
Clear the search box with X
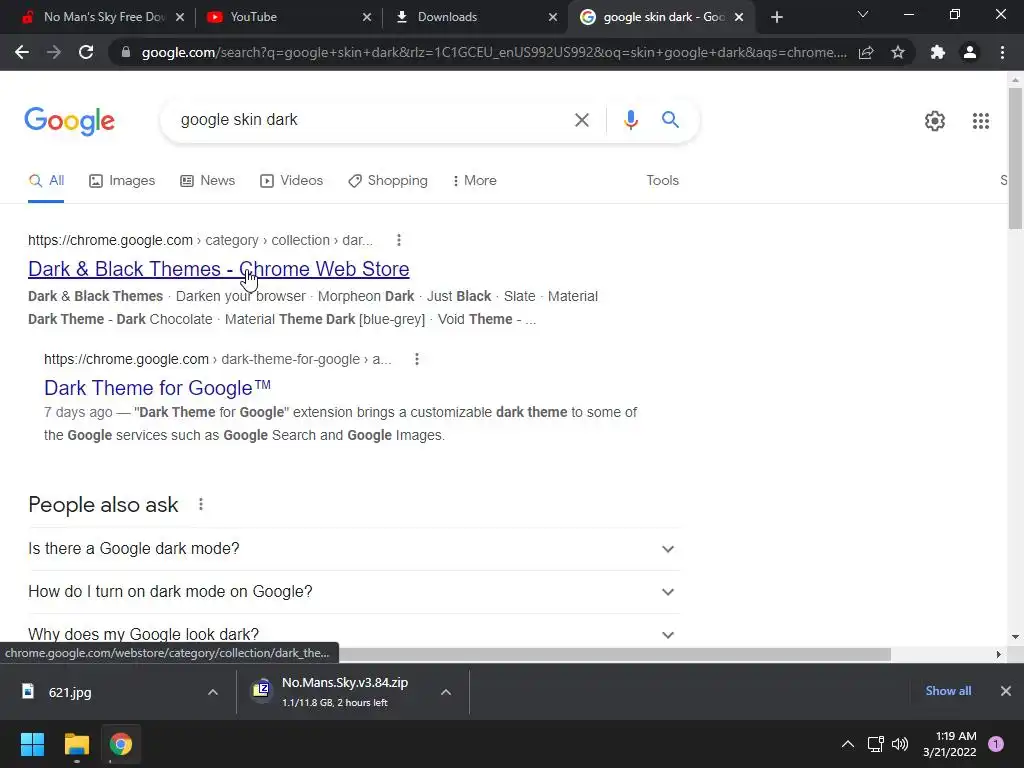pos(581,120)
